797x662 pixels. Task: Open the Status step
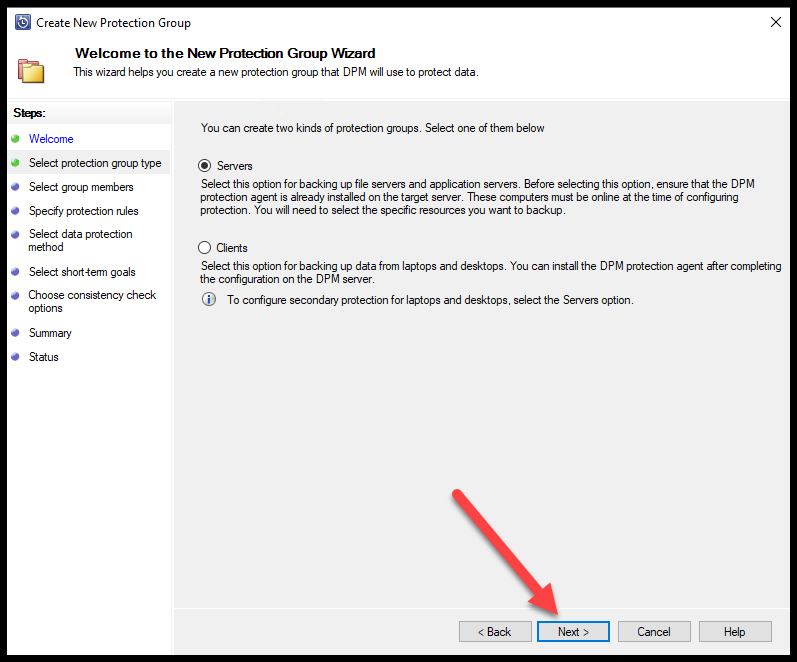pyautogui.click(x=43, y=357)
